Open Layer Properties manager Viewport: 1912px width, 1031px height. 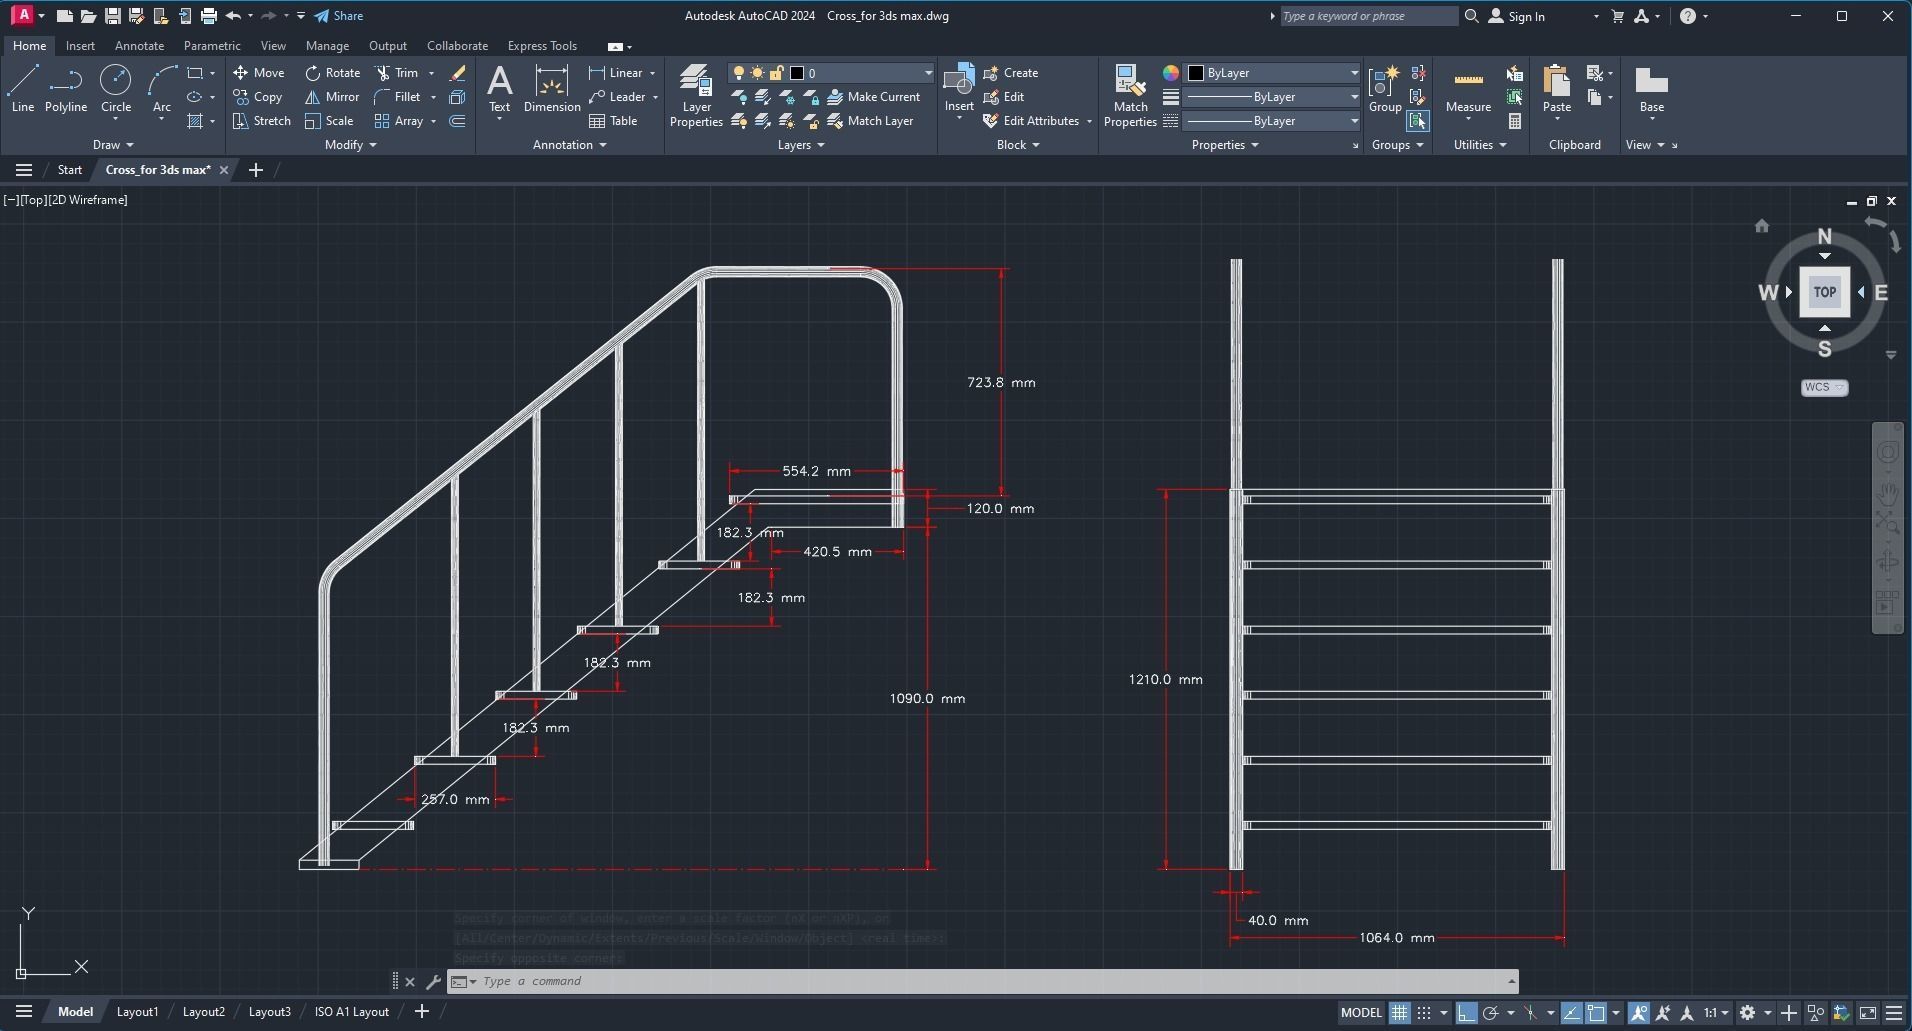click(x=696, y=96)
